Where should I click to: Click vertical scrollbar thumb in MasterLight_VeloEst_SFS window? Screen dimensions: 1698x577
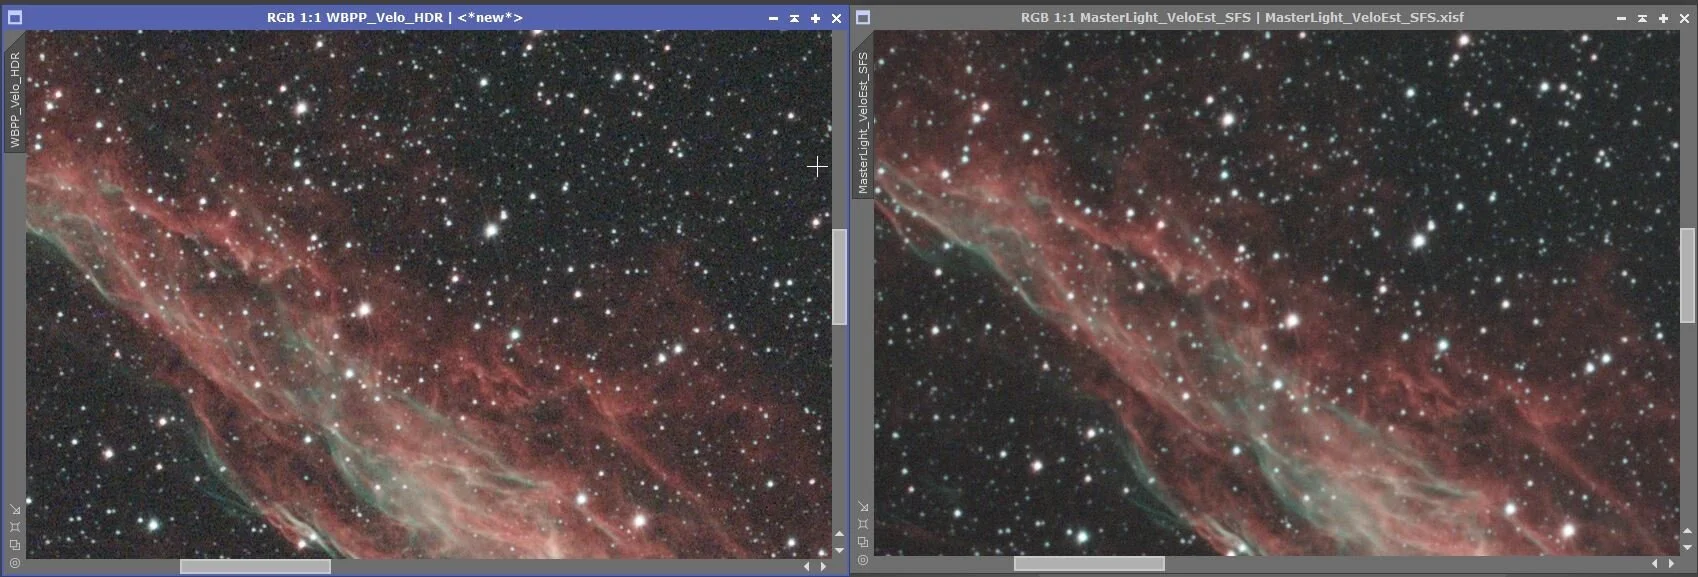tap(1688, 275)
